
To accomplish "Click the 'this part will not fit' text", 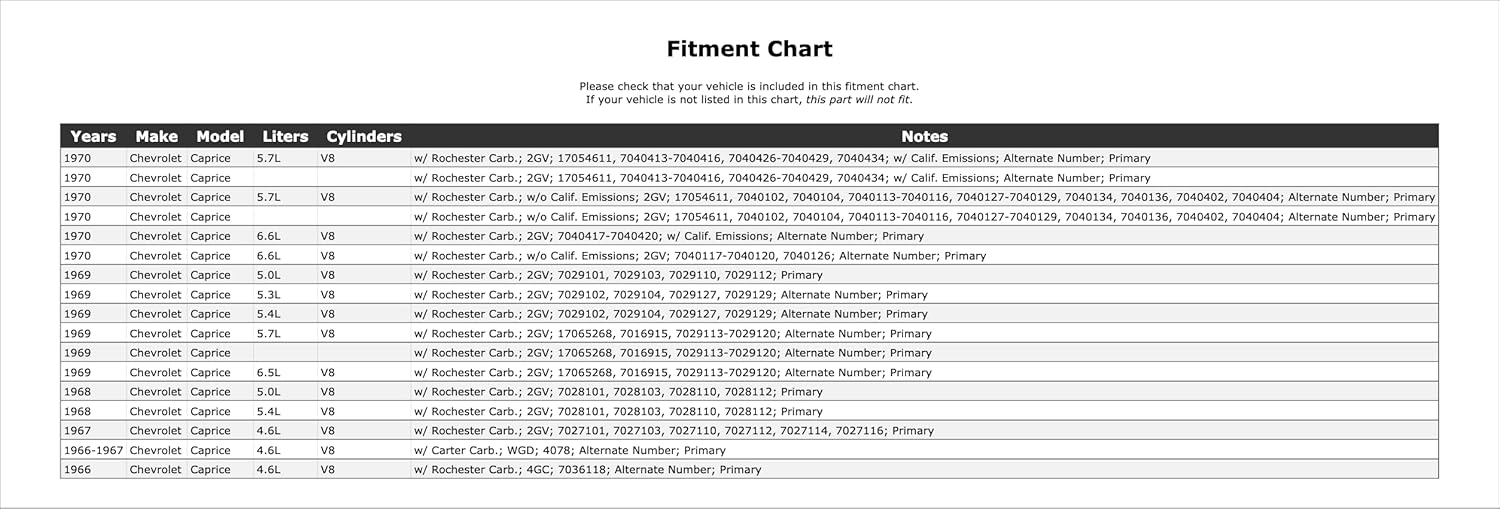I will click(858, 100).
